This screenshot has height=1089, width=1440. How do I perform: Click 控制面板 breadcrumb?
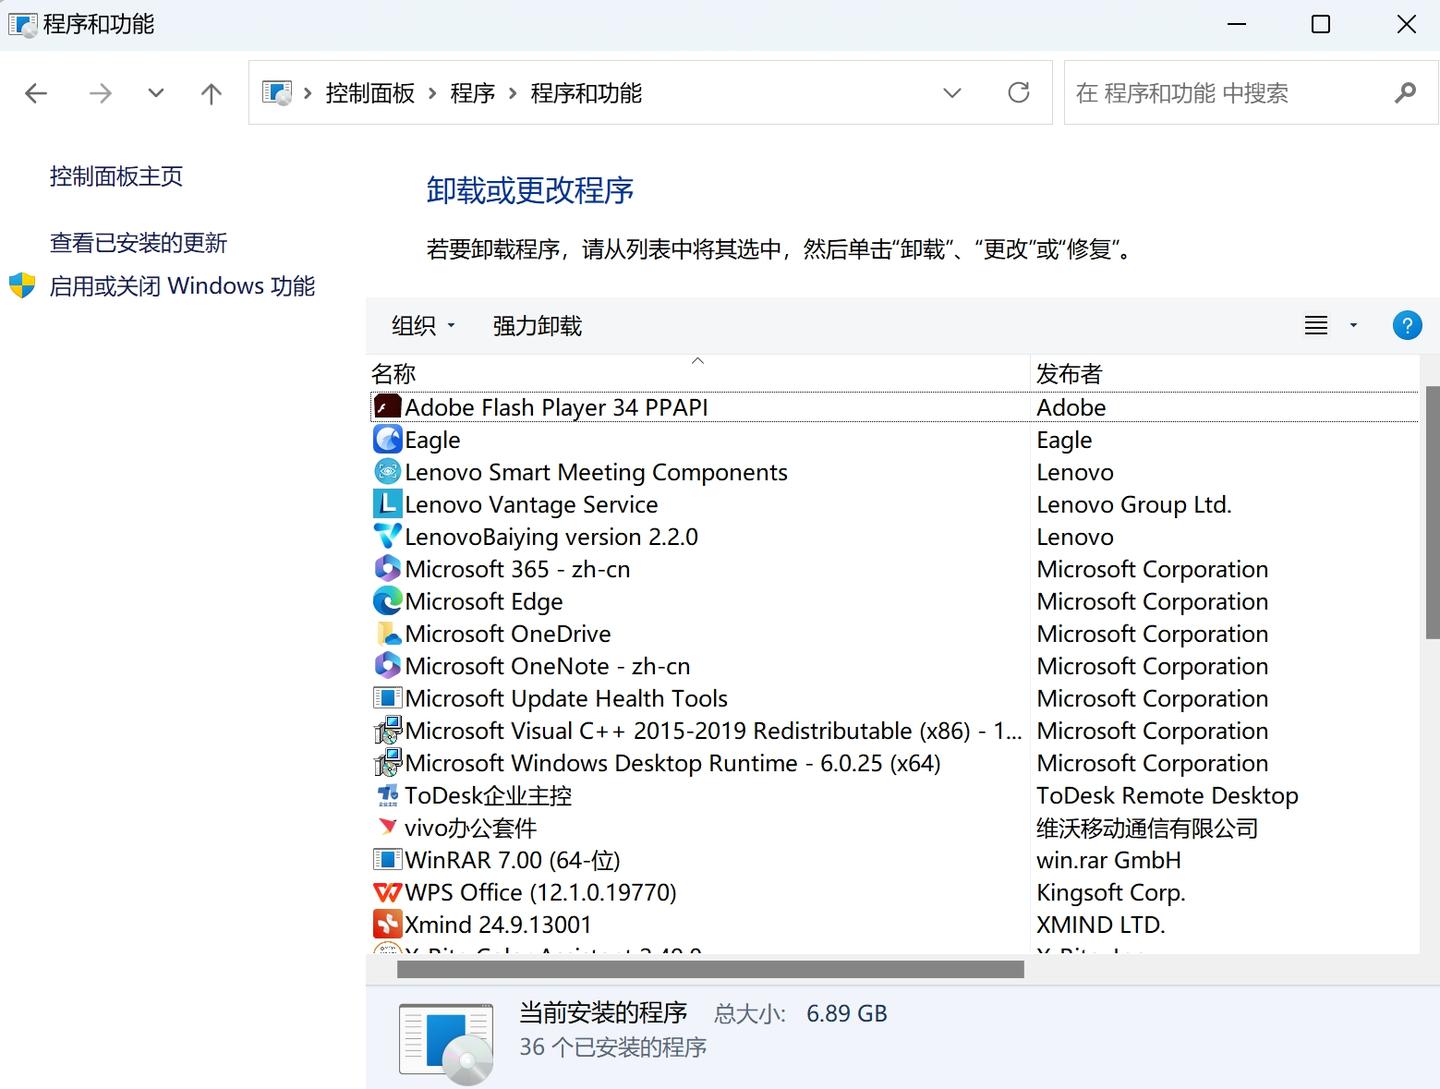tap(370, 93)
